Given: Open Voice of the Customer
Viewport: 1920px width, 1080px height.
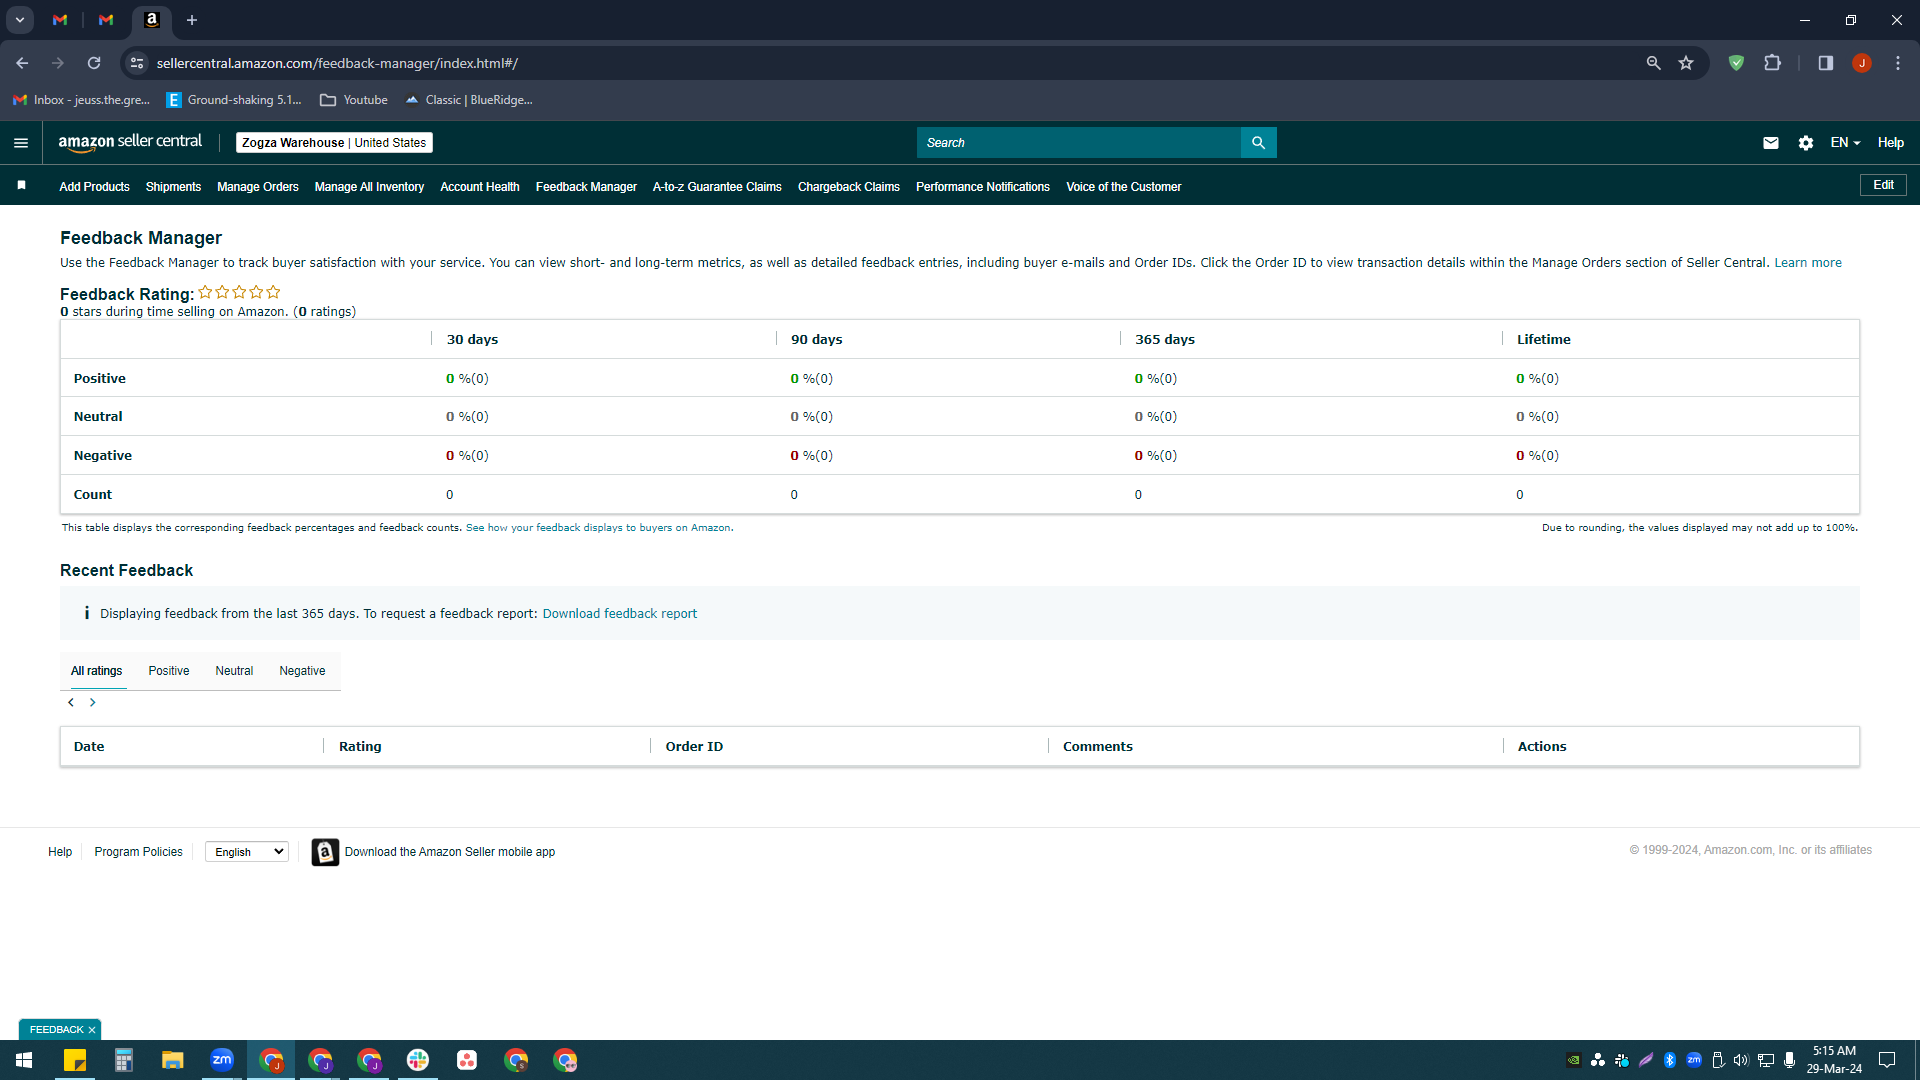Looking at the screenshot, I should coord(1124,187).
